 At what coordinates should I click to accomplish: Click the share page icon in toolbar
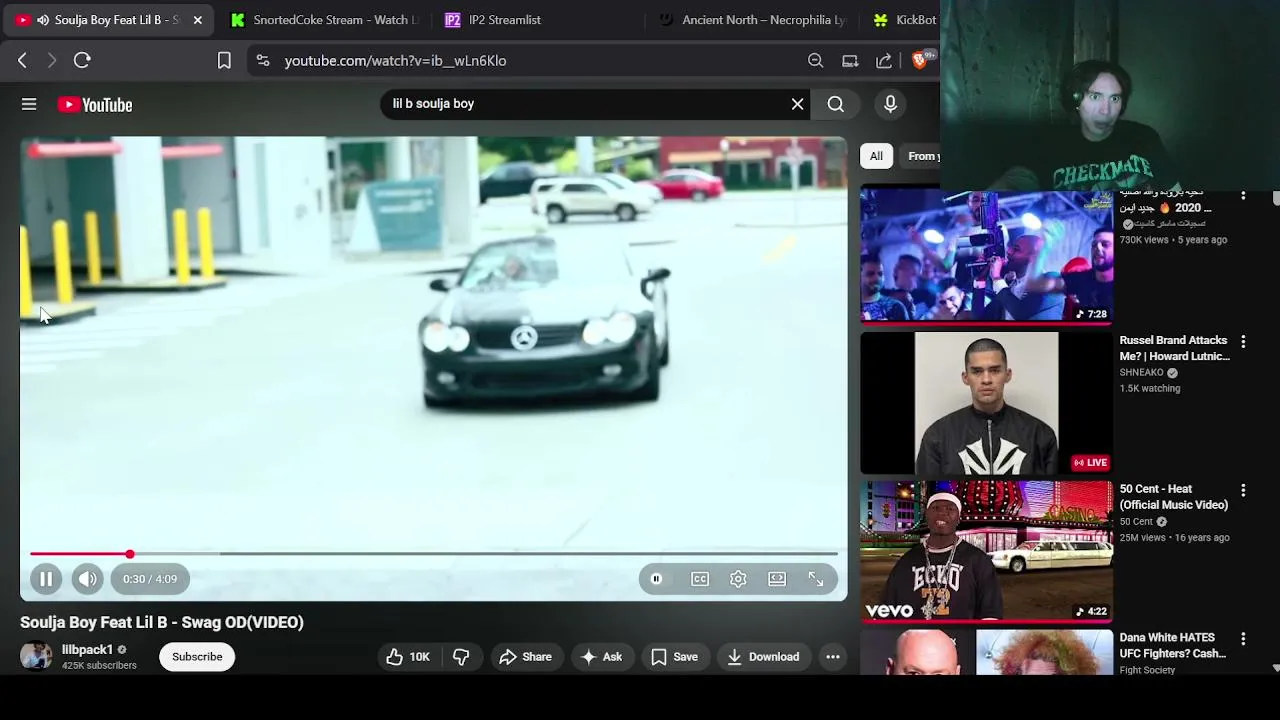point(884,61)
